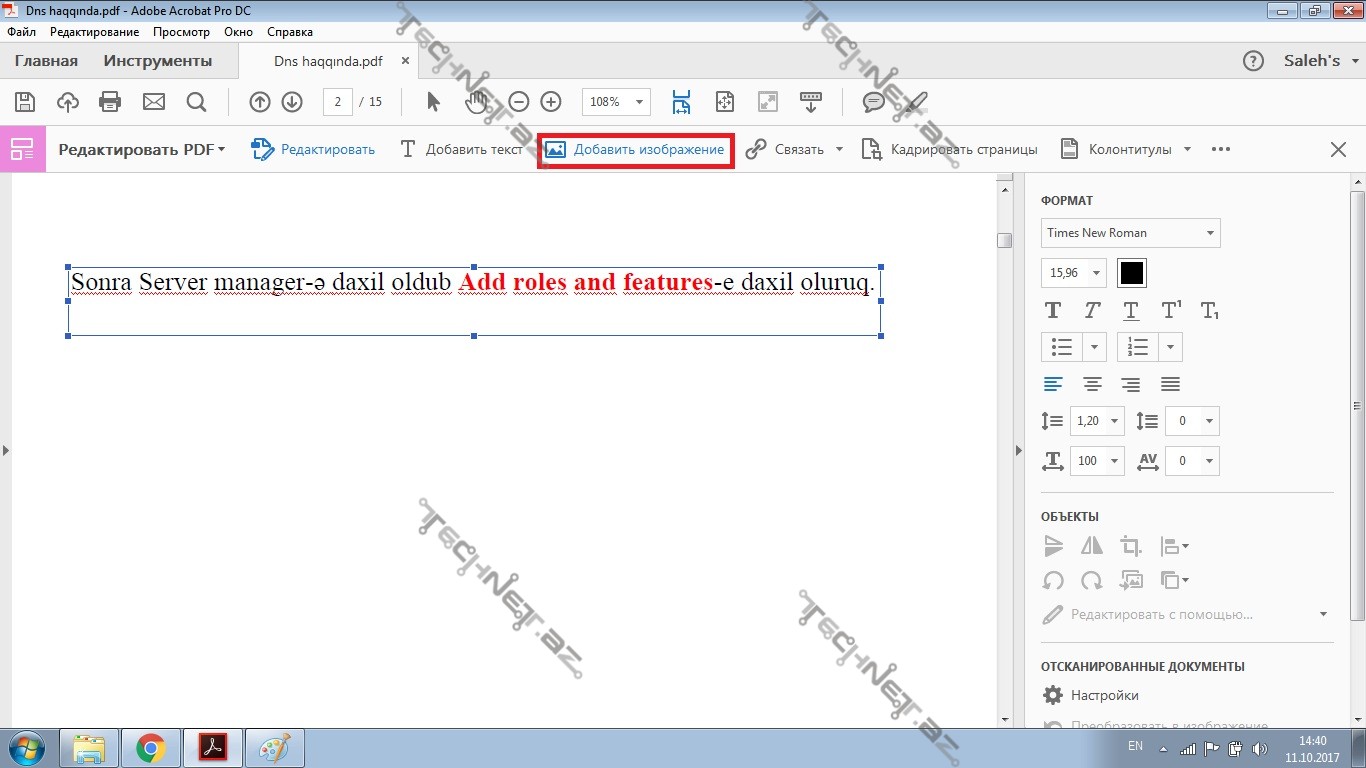Click the Print file icon
The image size is (1366, 768).
pos(110,102)
